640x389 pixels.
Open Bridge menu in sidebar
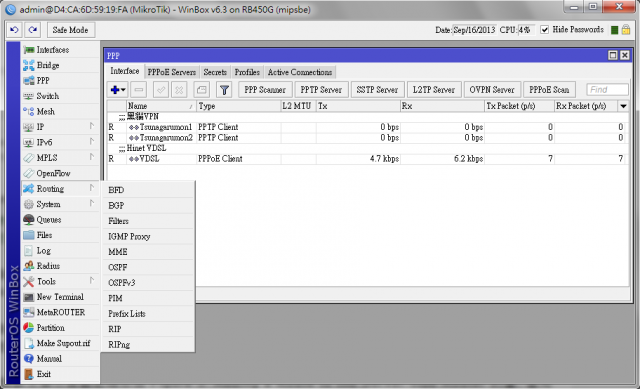coord(60,65)
